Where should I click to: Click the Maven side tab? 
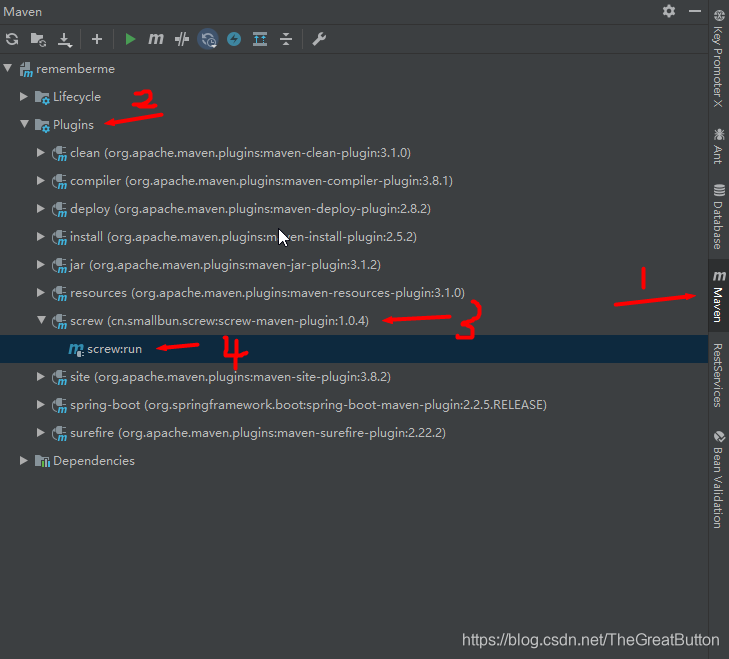click(x=719, y=296)
